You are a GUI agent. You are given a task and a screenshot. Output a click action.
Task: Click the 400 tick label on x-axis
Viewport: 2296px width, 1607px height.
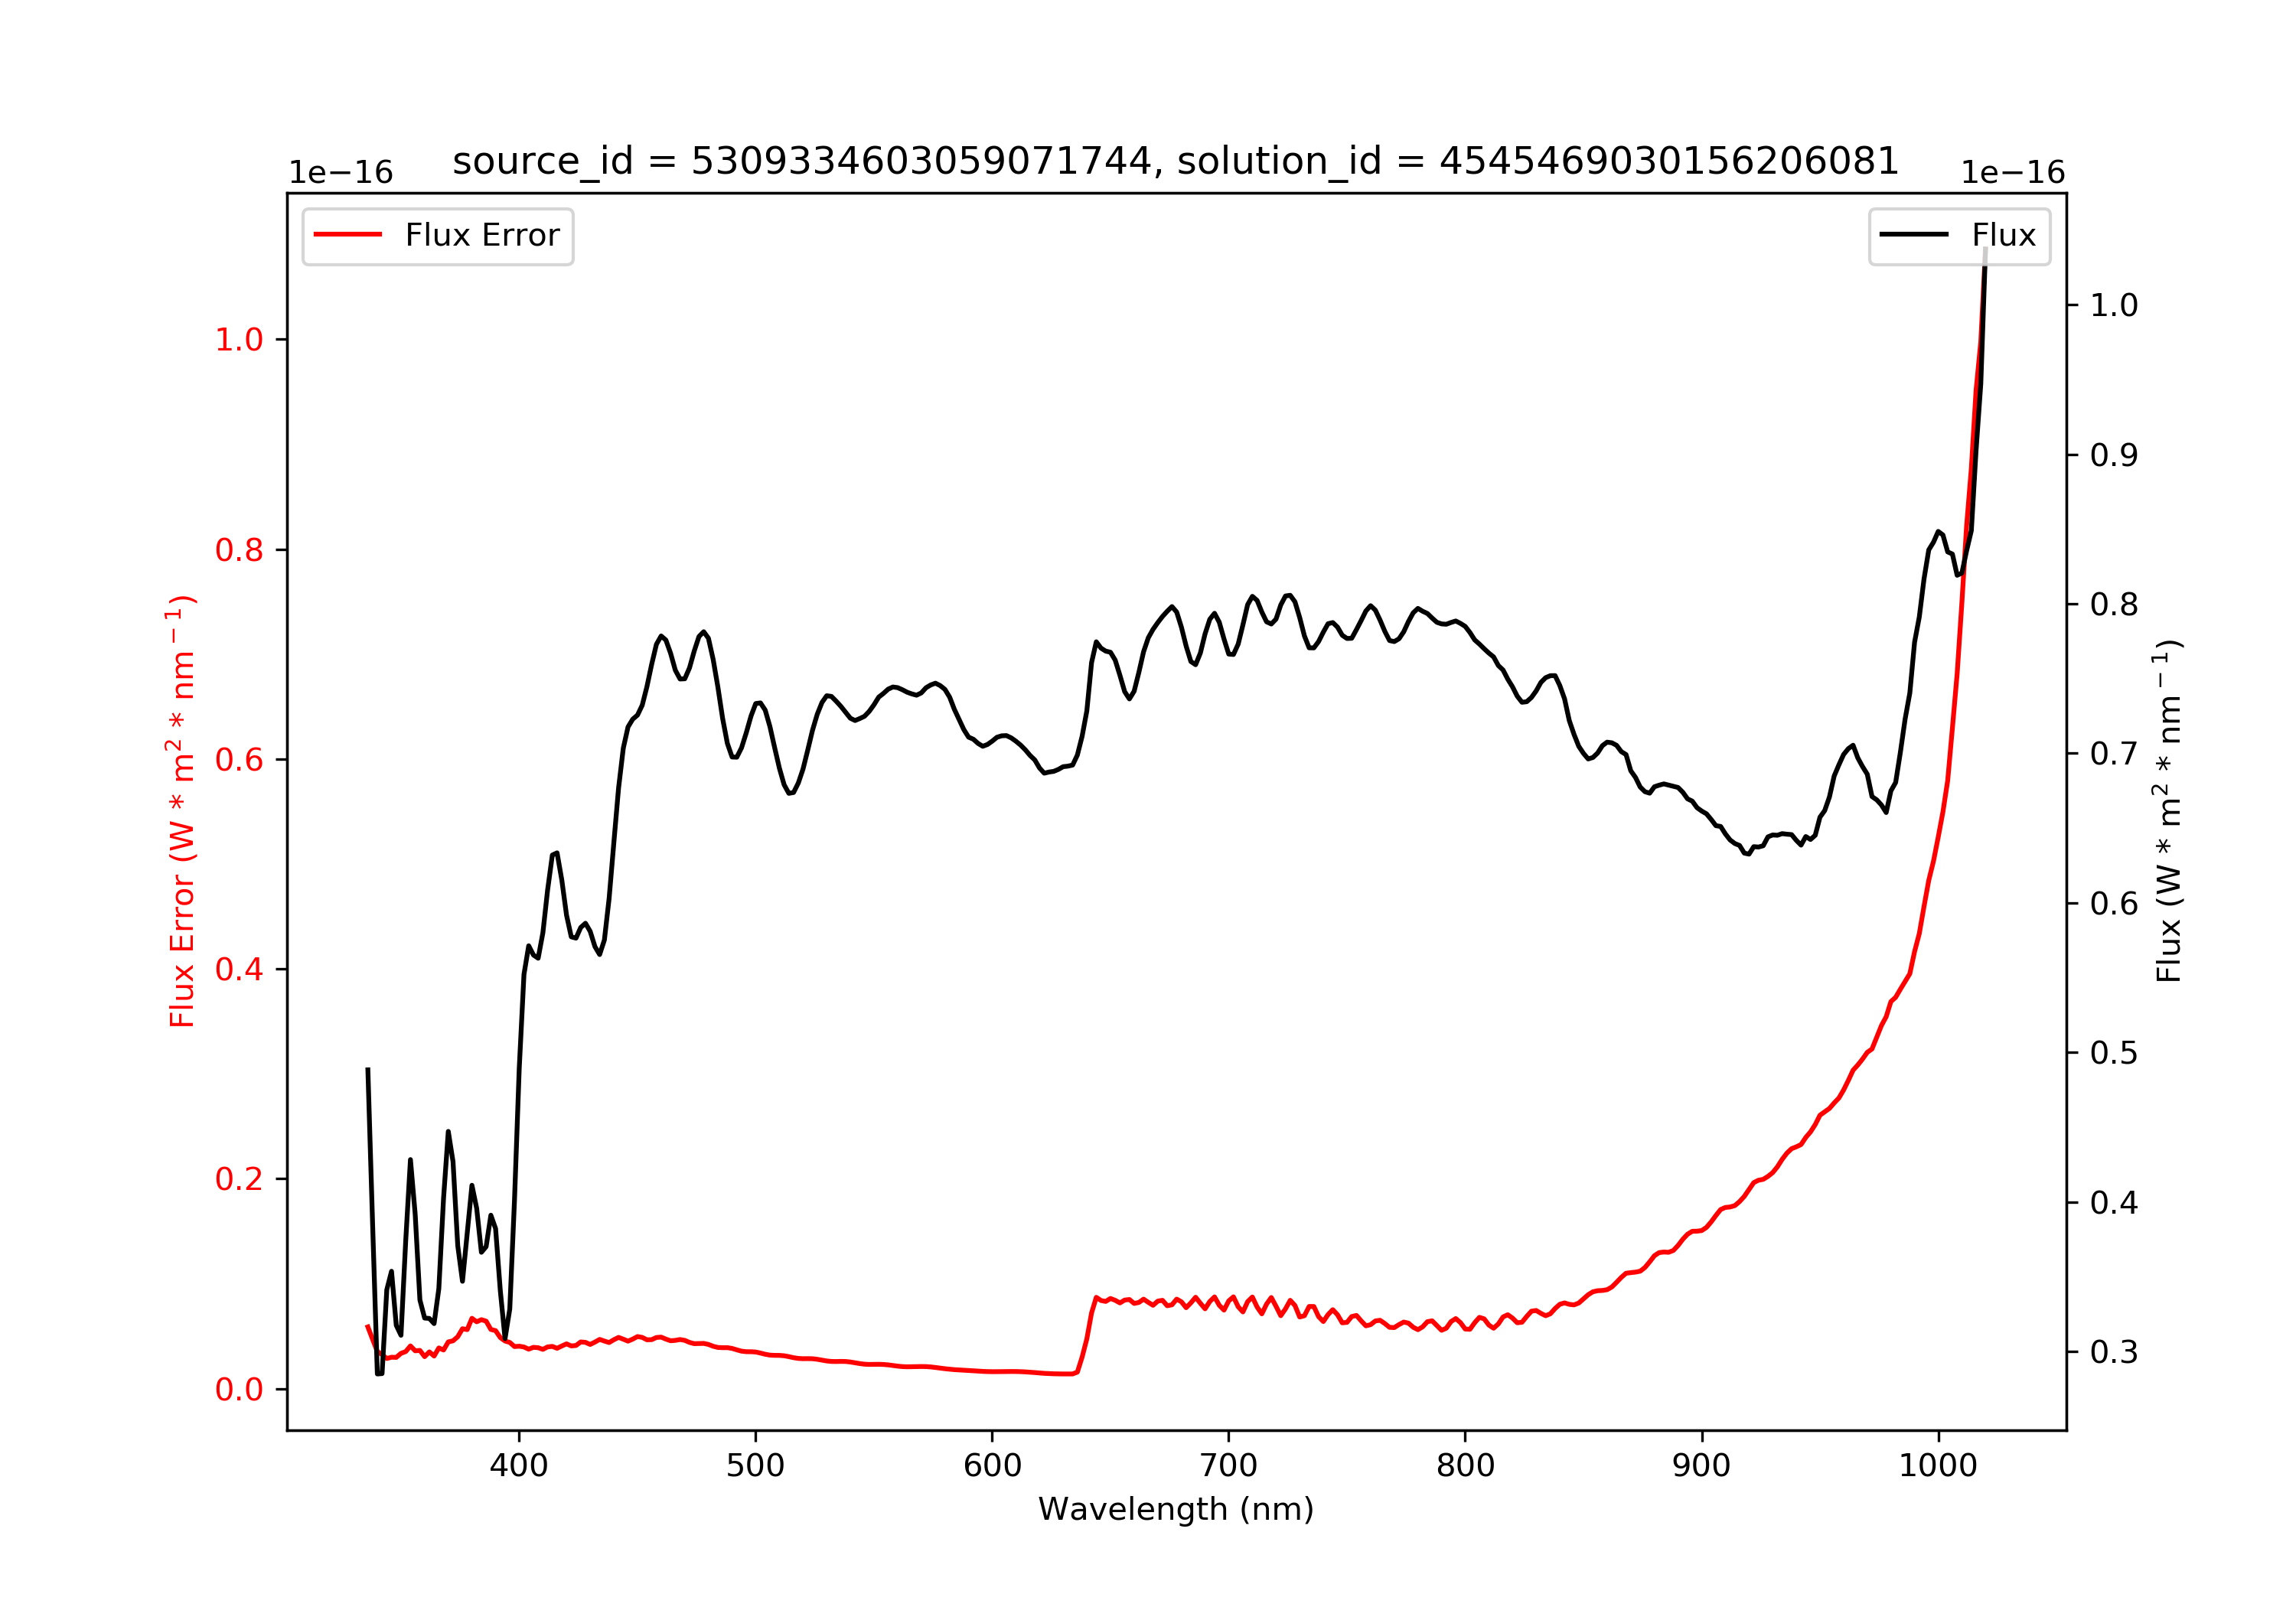click(x=518, y=1466)
